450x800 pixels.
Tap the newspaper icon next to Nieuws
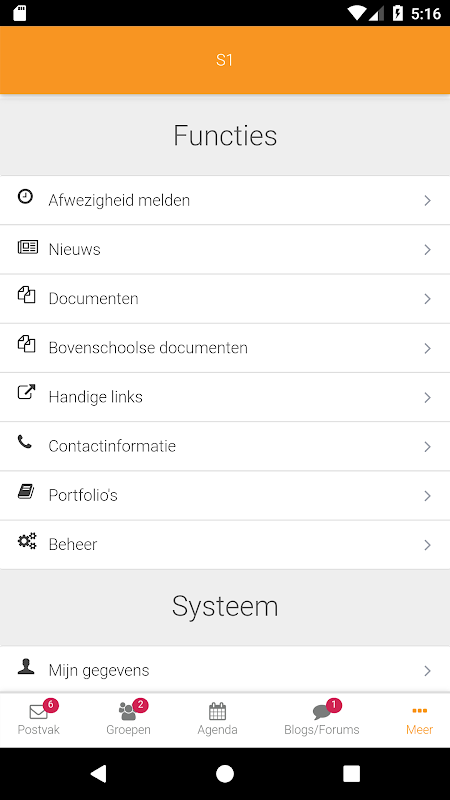28,247
